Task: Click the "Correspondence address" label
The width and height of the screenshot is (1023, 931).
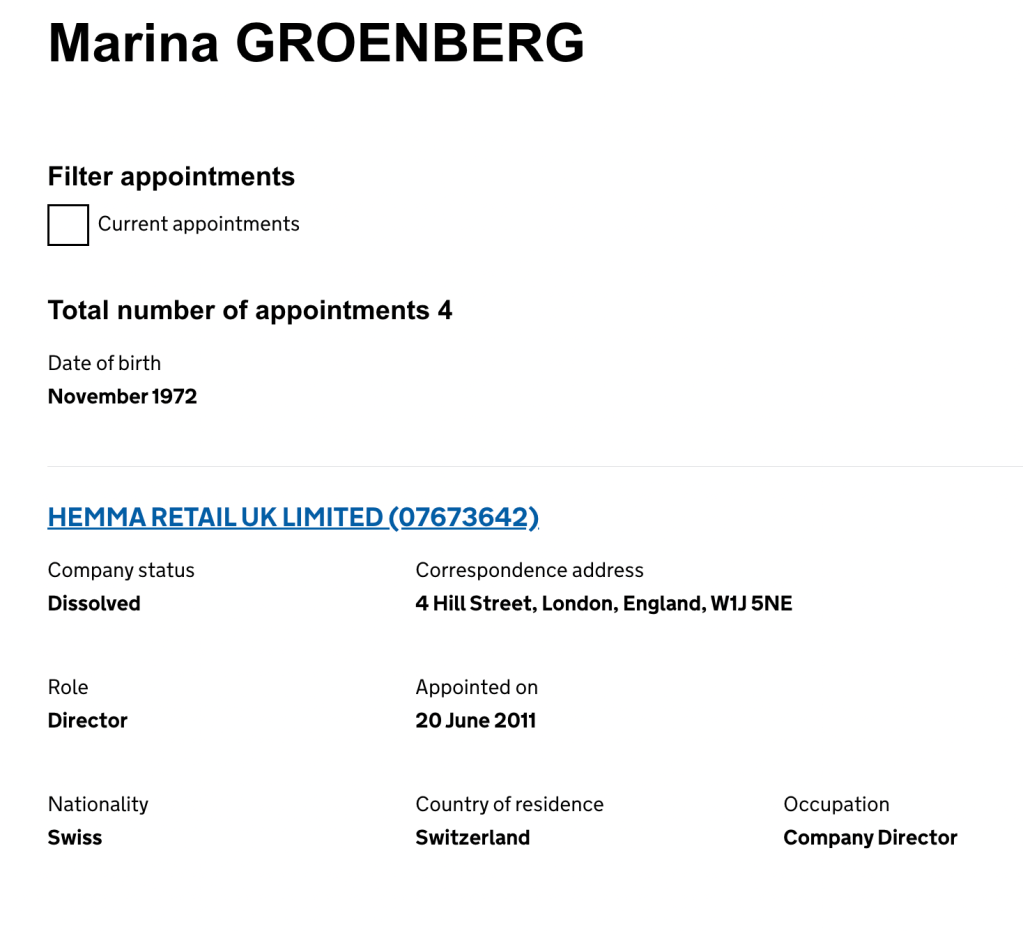Action: point(529,570)
